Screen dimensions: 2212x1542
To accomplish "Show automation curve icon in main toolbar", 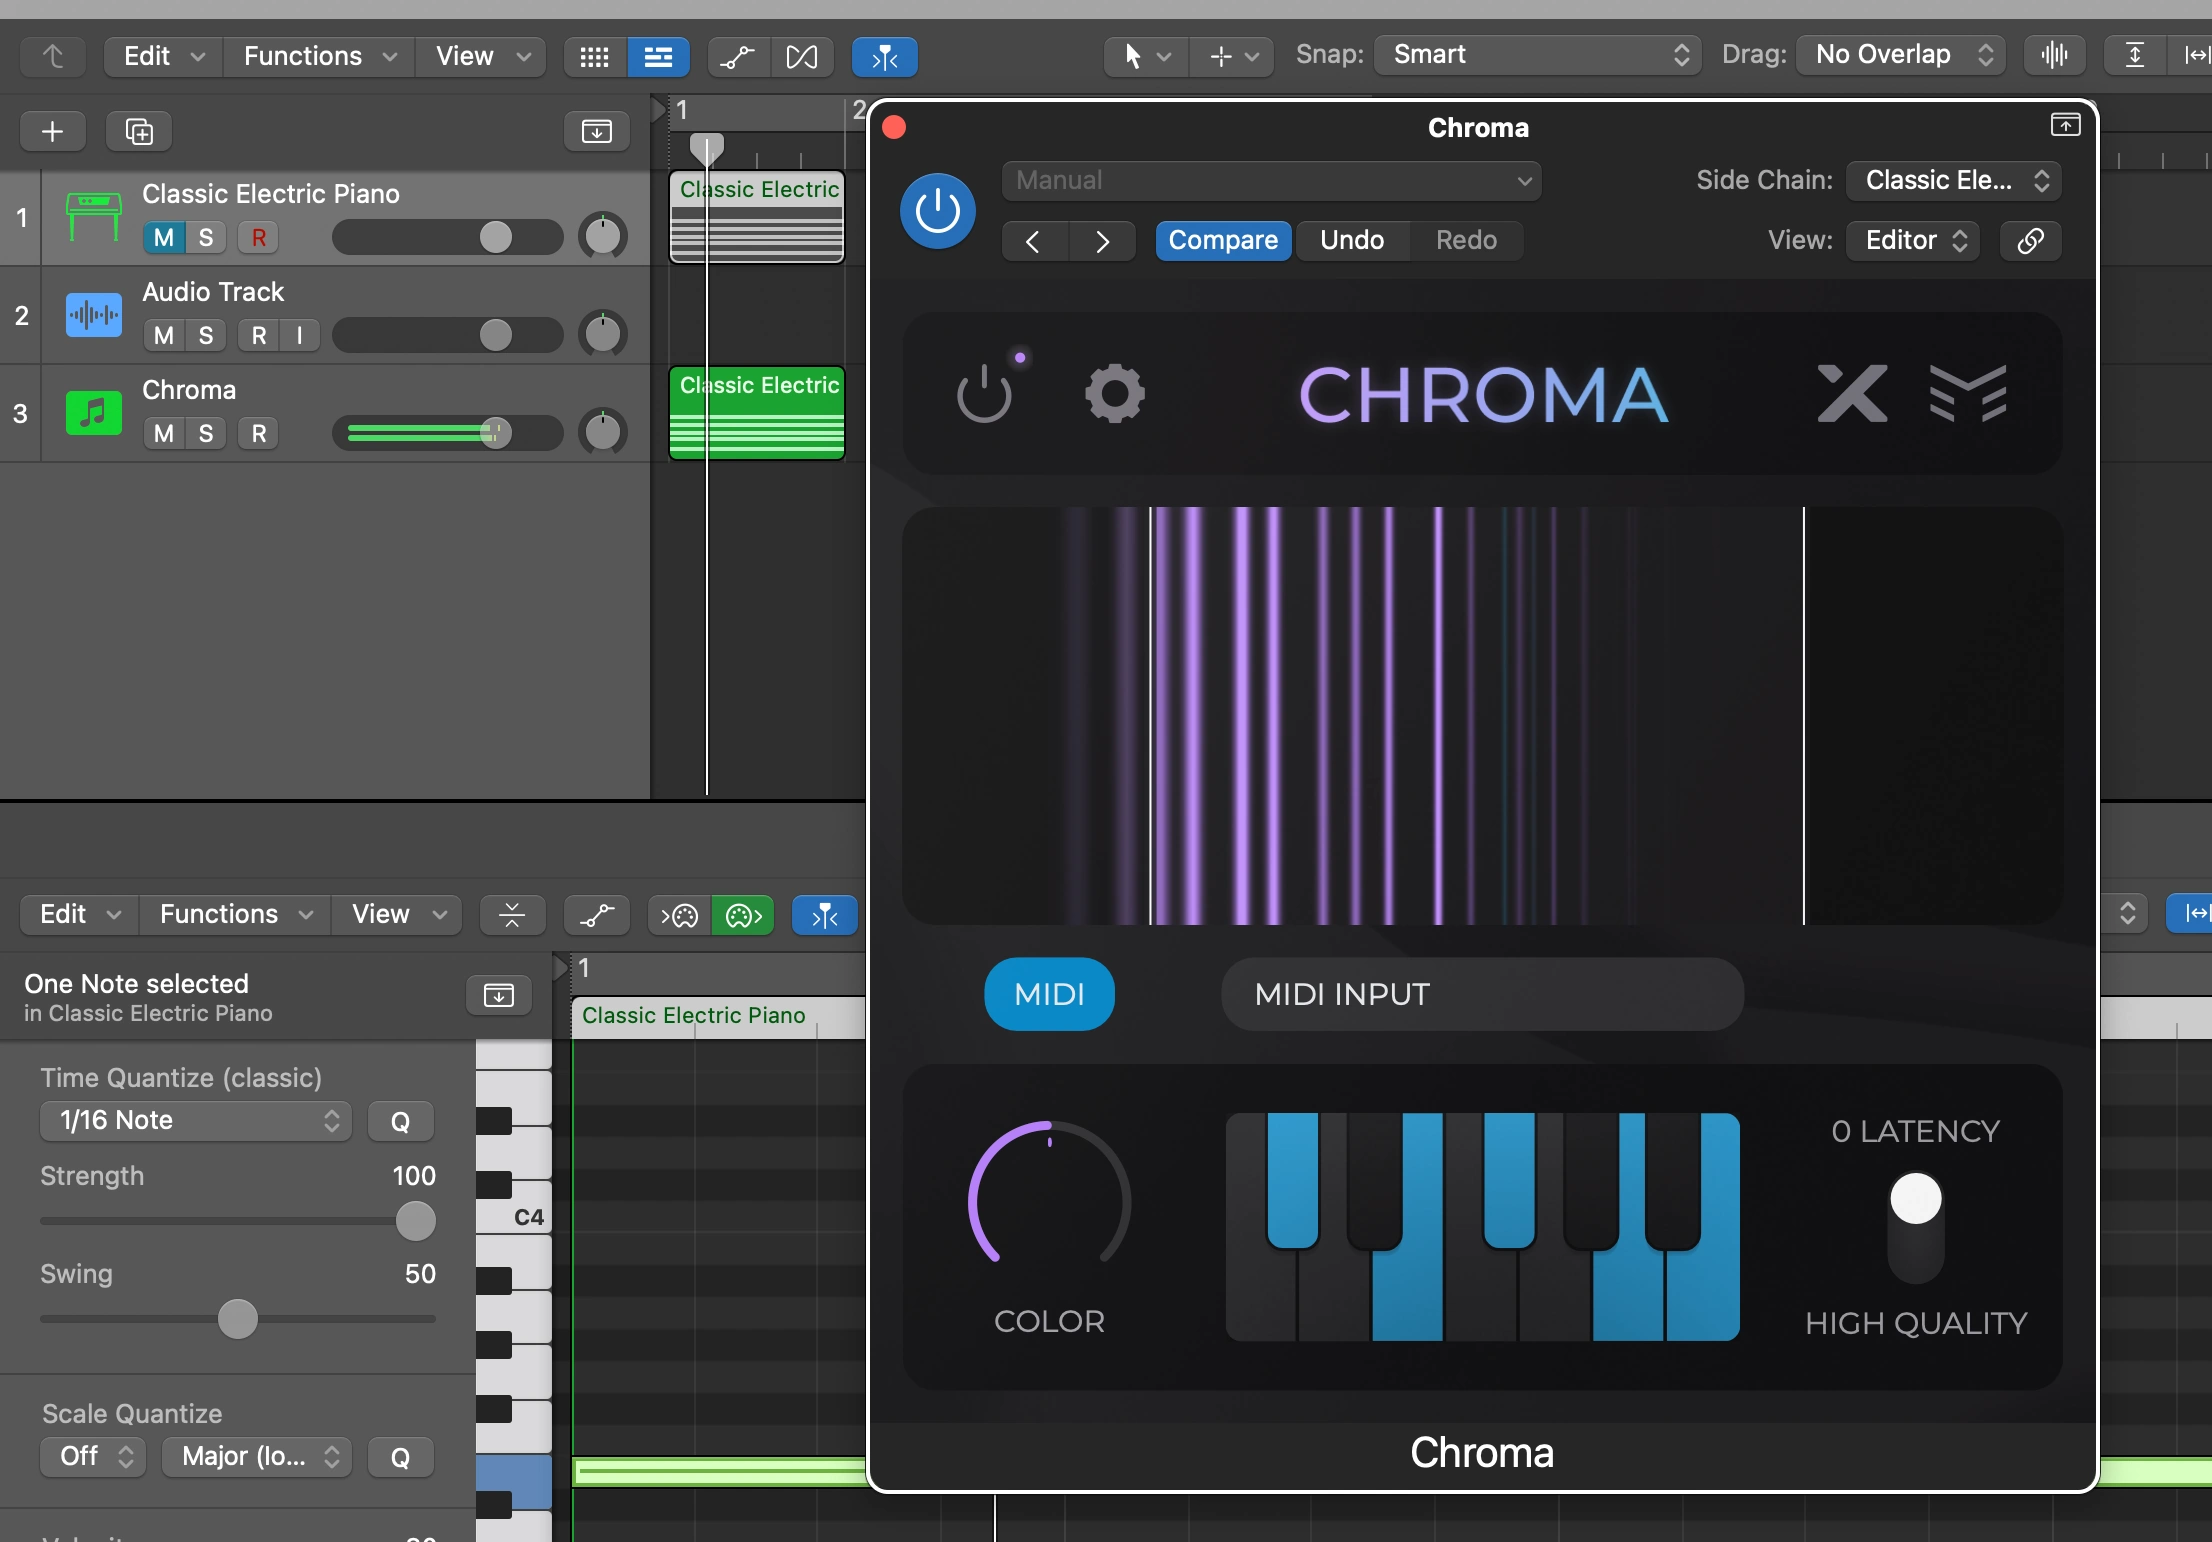I will [738, 57].
